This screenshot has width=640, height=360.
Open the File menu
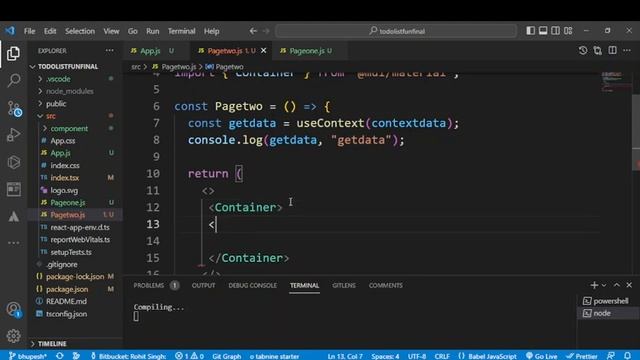point(29,31)
